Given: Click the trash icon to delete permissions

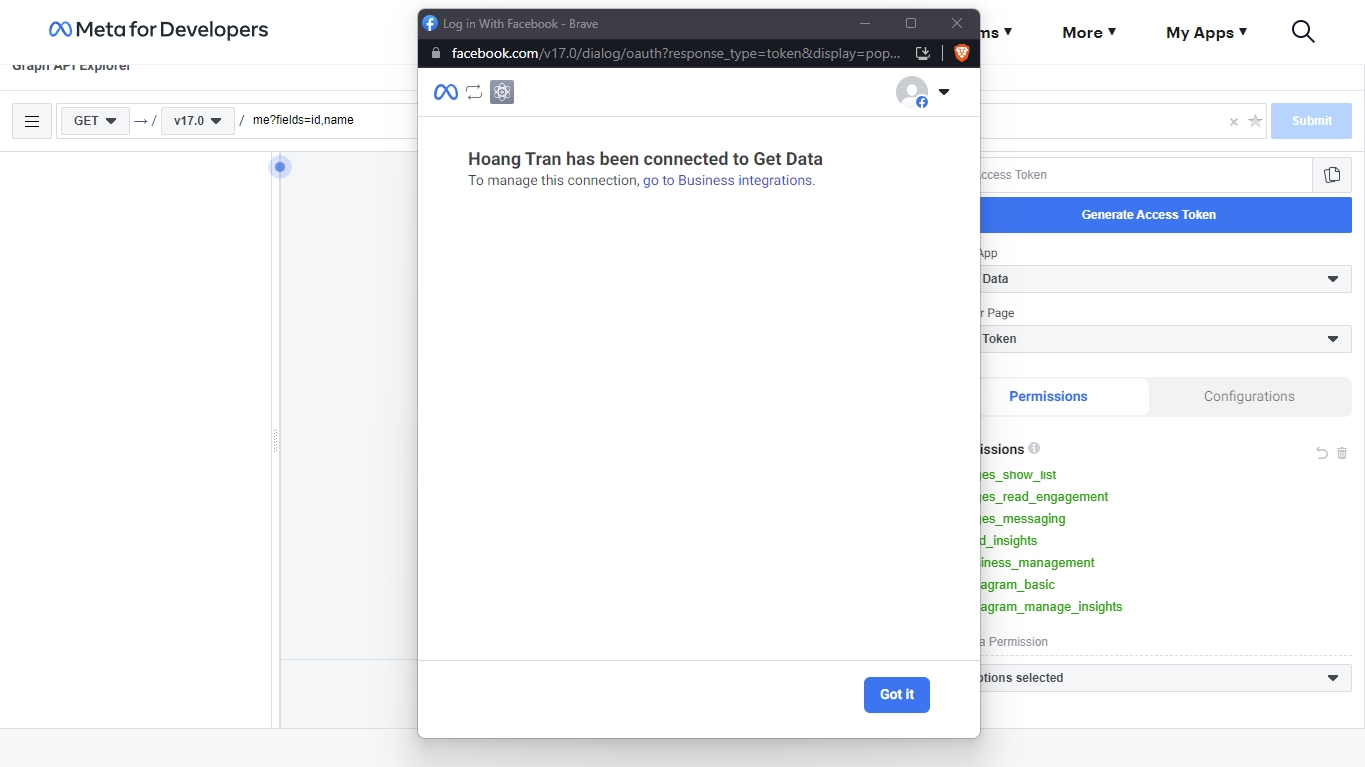Looking at the screenshot, I should coord(1342,453).
